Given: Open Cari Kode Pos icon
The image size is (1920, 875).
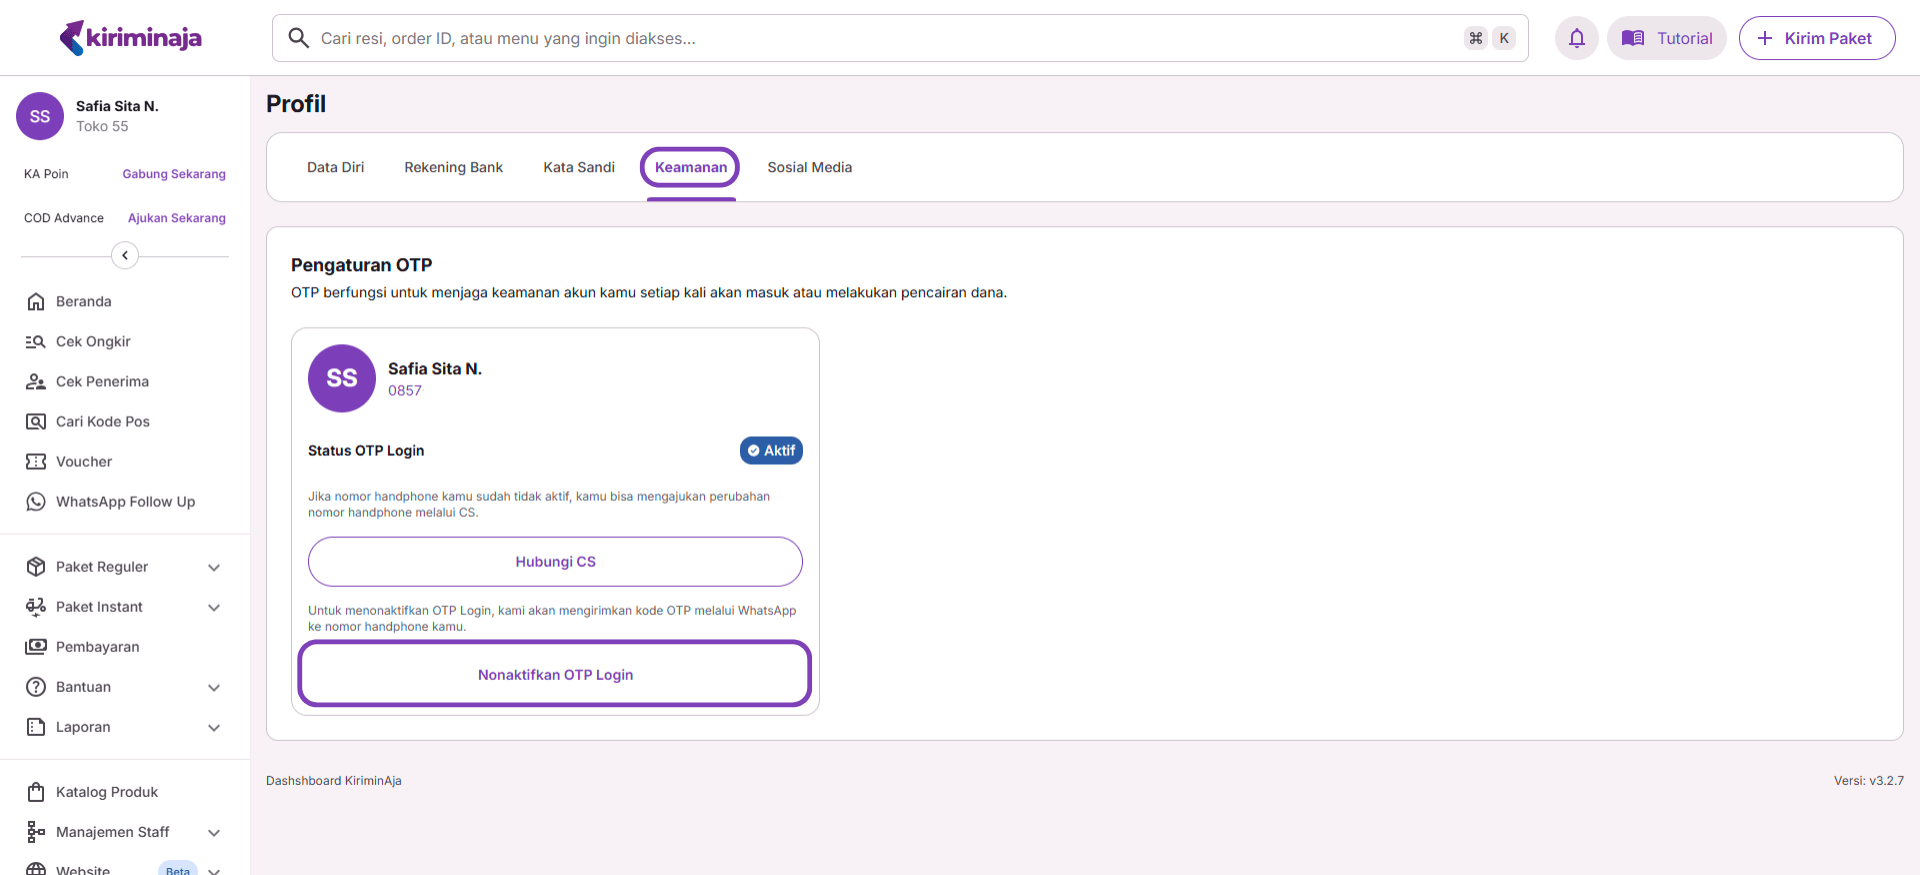Looking at the screenshot, I should (x=36, y=422).
